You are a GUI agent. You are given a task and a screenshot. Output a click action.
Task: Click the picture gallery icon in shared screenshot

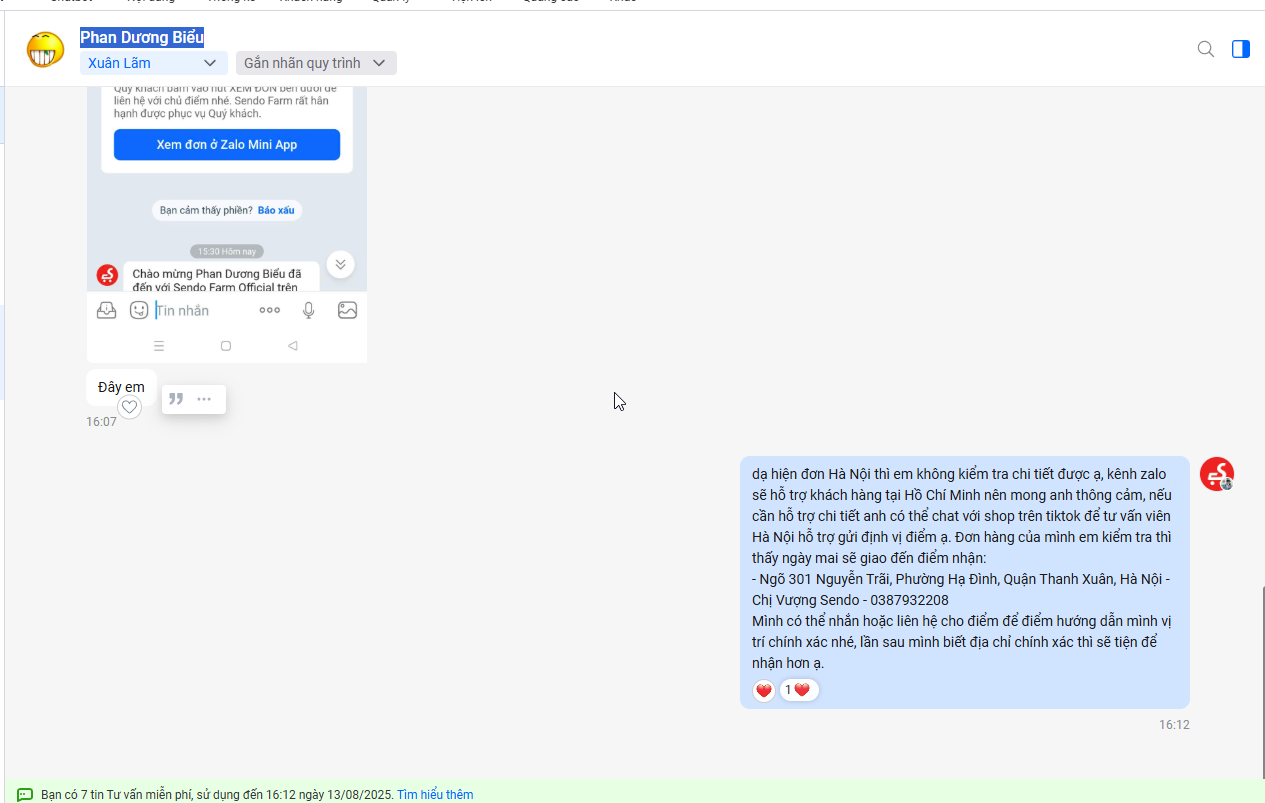point(347,311)
